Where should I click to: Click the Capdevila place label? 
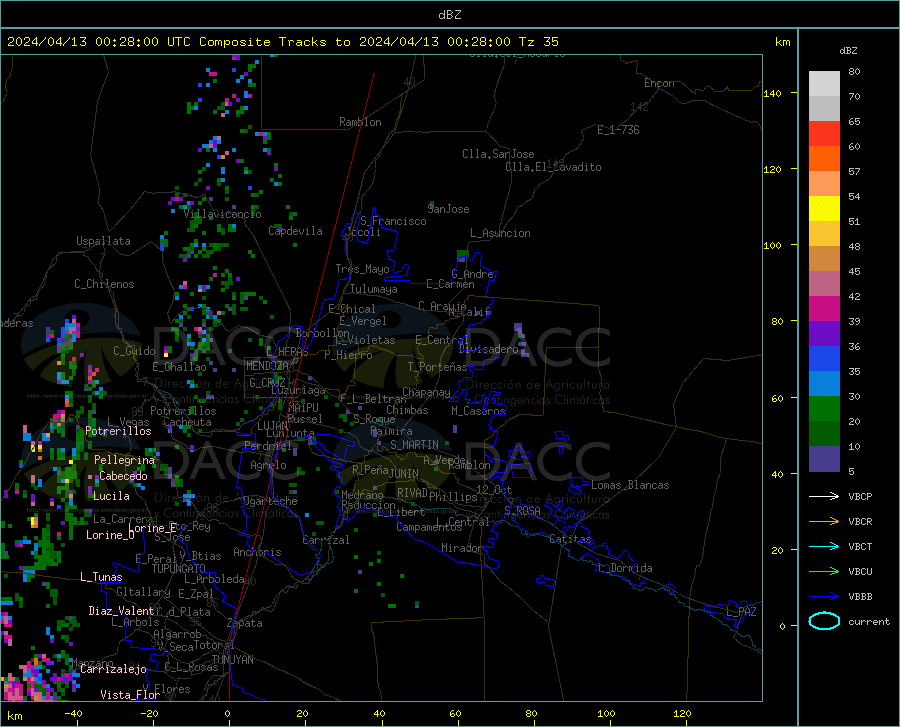(295, 231)
